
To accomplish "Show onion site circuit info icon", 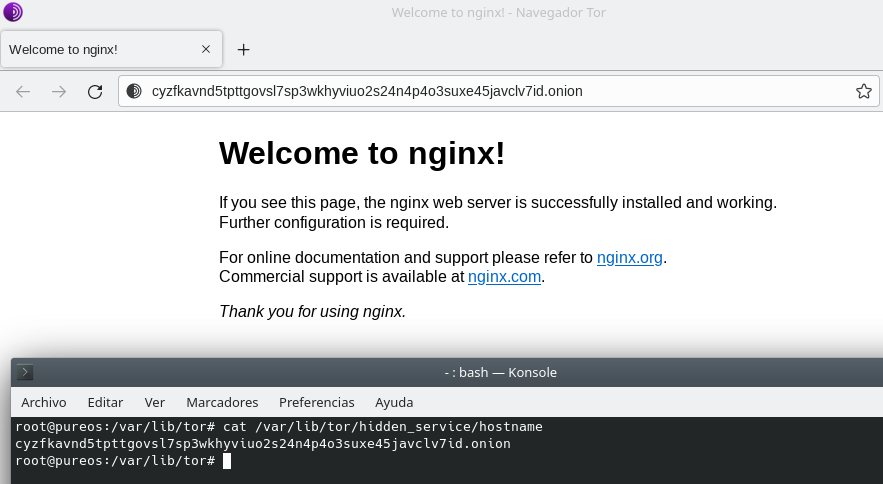I will tap(134, 92).
